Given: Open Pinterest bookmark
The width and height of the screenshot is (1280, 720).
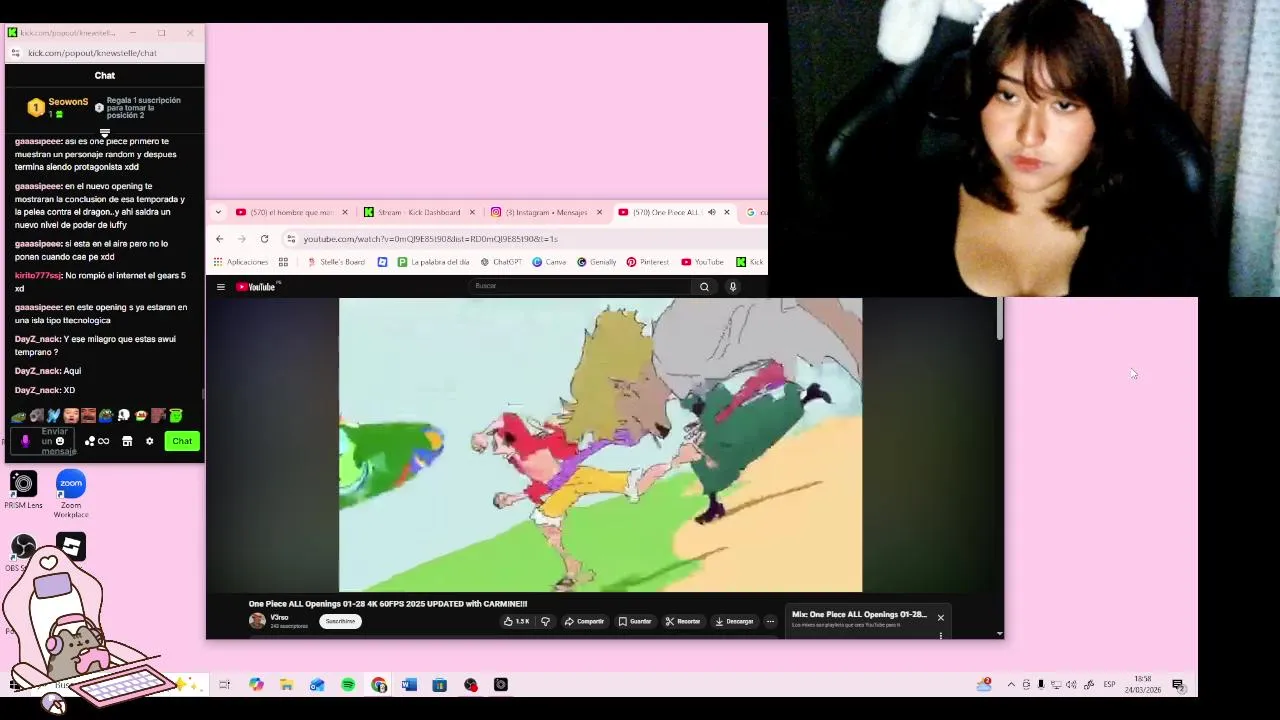Looking at the screenshot, I should point(648,262).
